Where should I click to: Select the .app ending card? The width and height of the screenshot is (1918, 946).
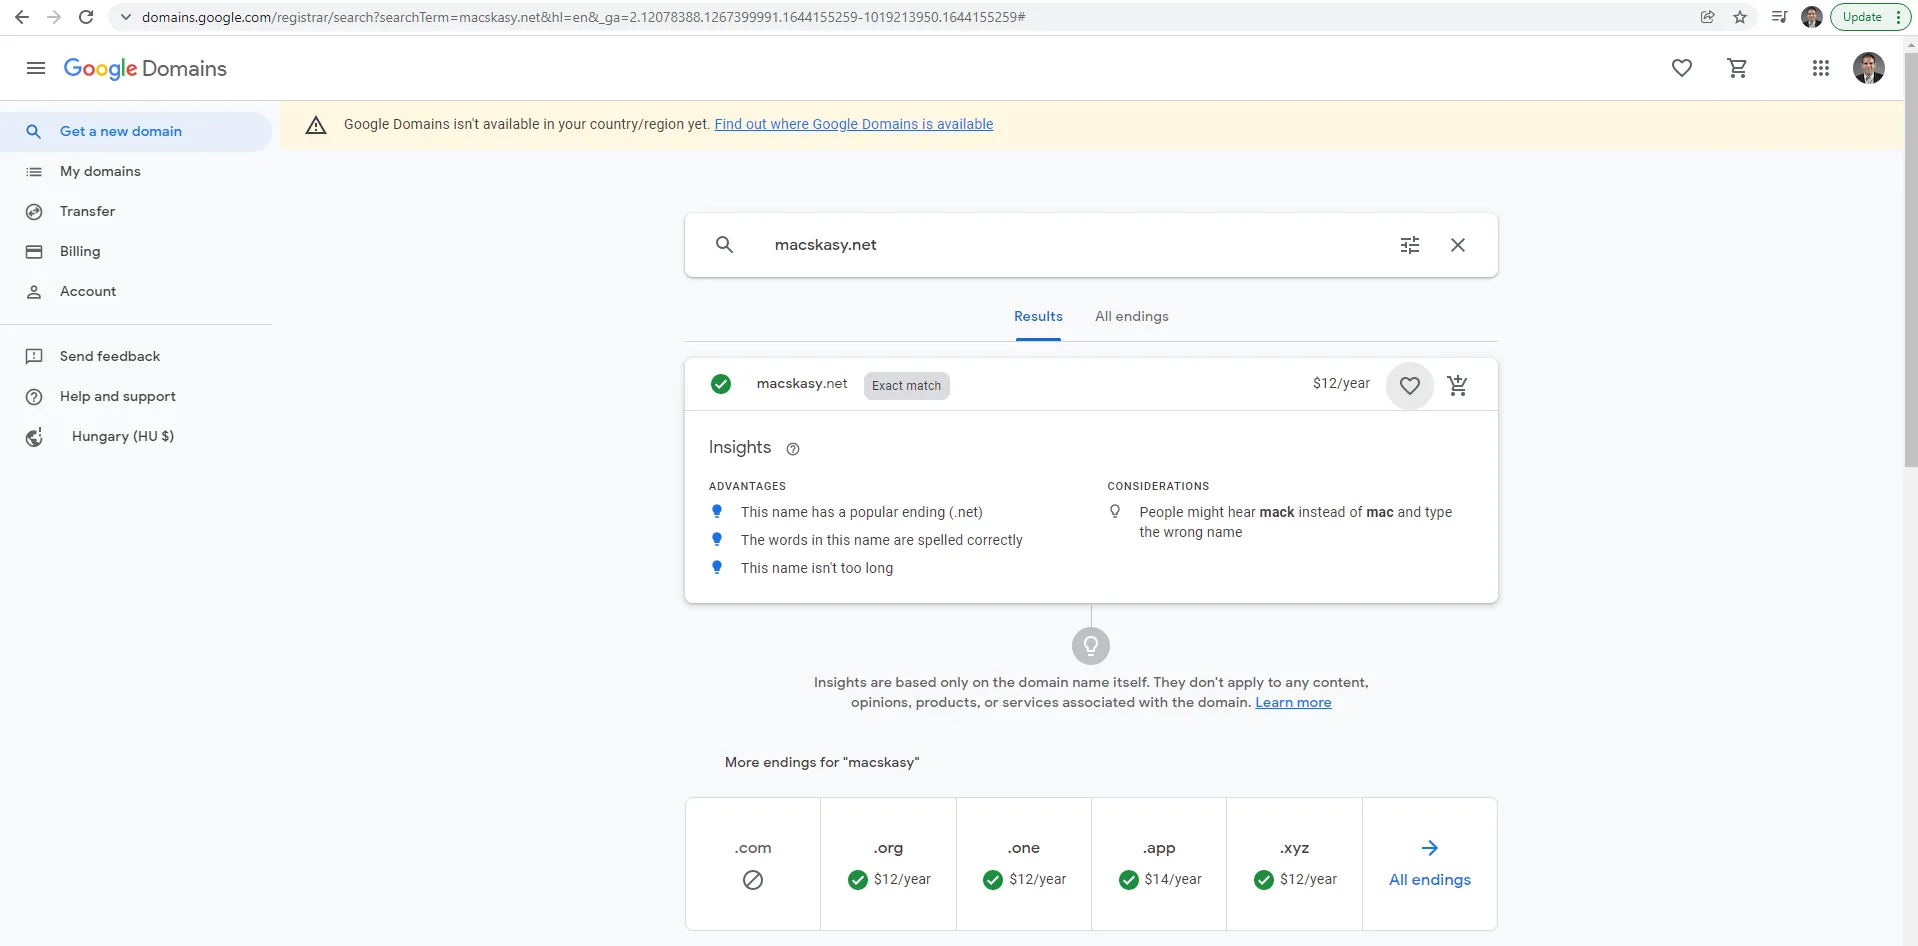coord(1159,864)
